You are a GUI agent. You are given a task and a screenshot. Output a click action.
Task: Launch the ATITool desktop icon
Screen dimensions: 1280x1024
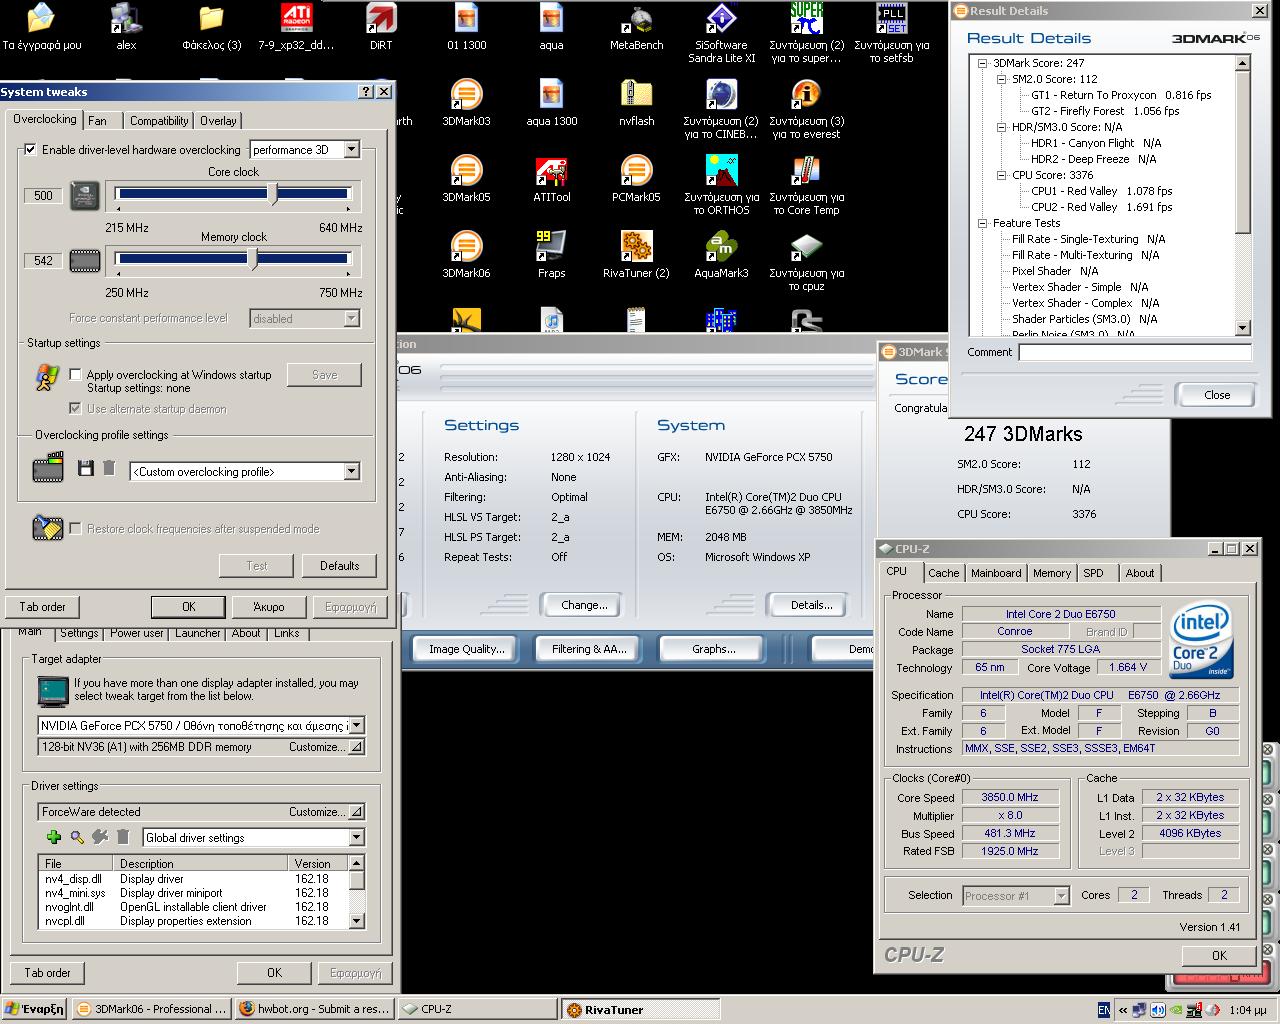(x=552, y=179)
